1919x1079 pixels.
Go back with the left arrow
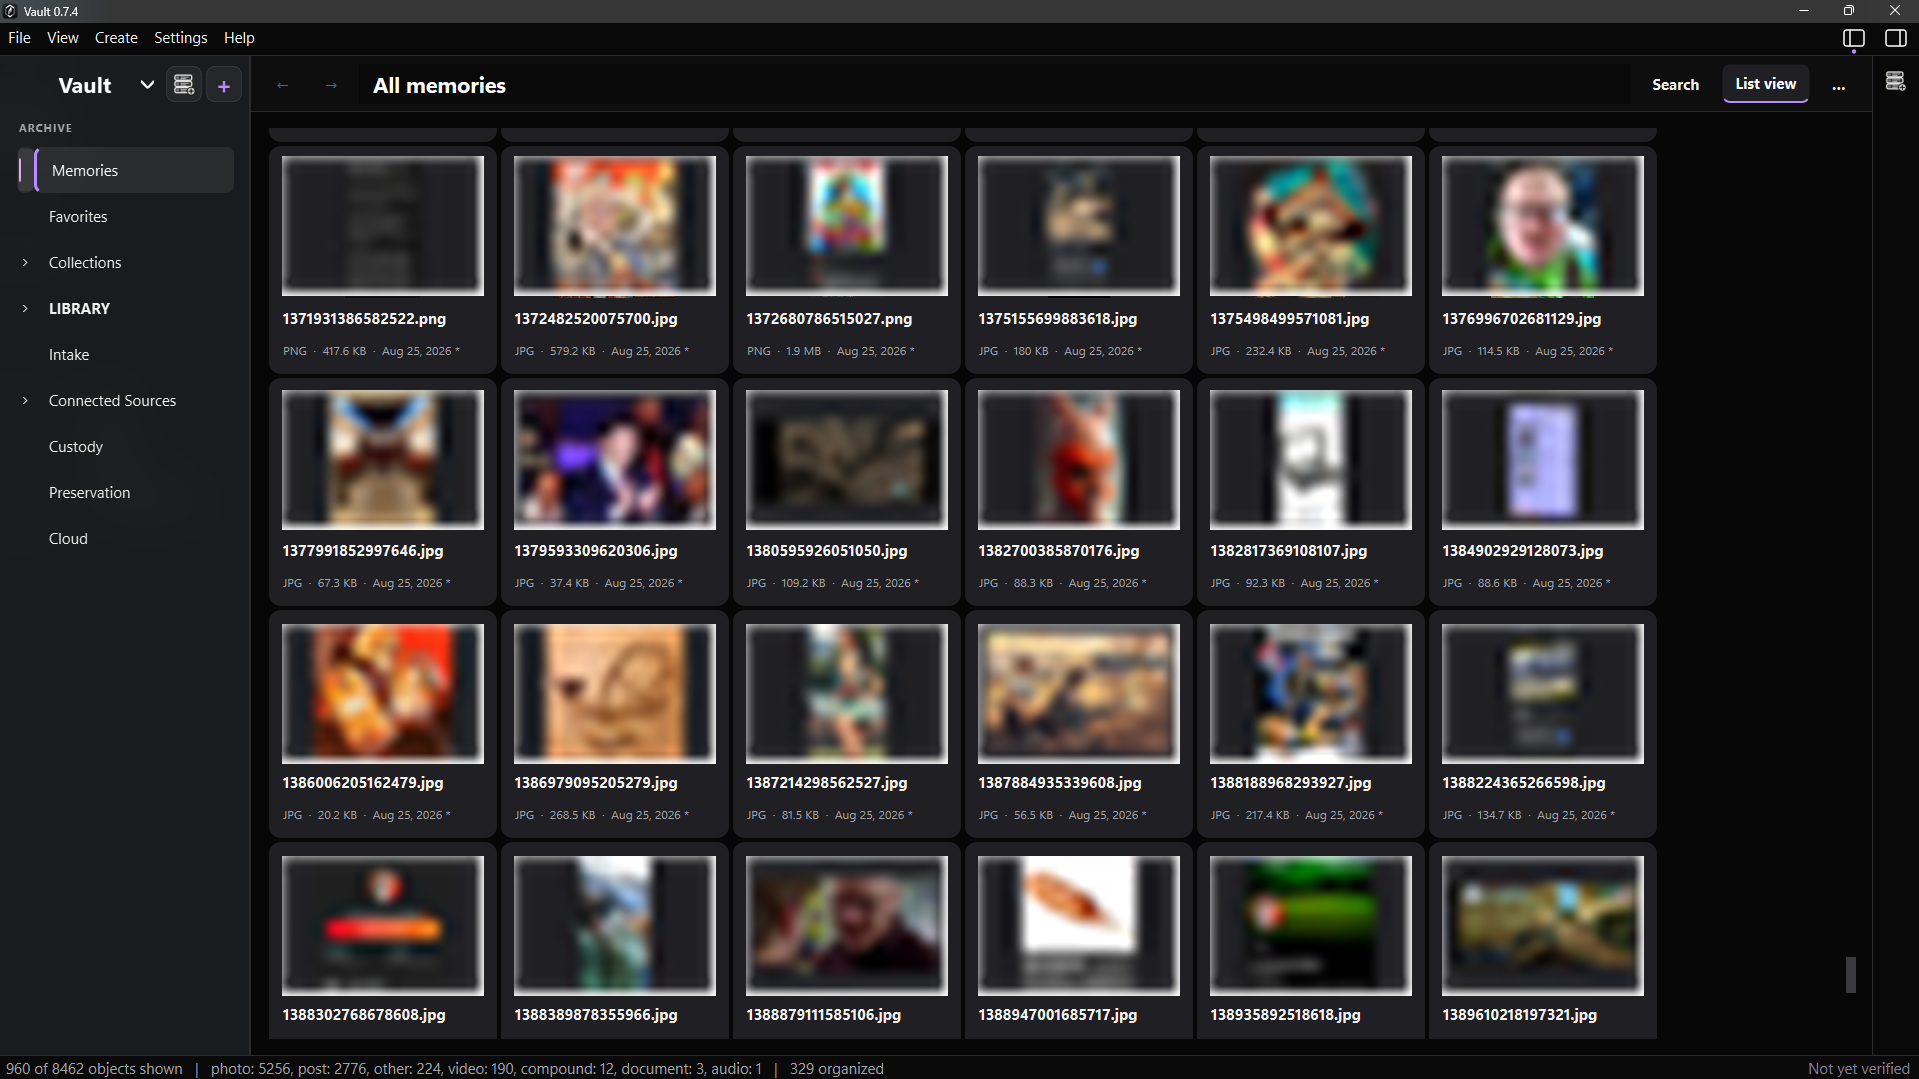(283, 86)
